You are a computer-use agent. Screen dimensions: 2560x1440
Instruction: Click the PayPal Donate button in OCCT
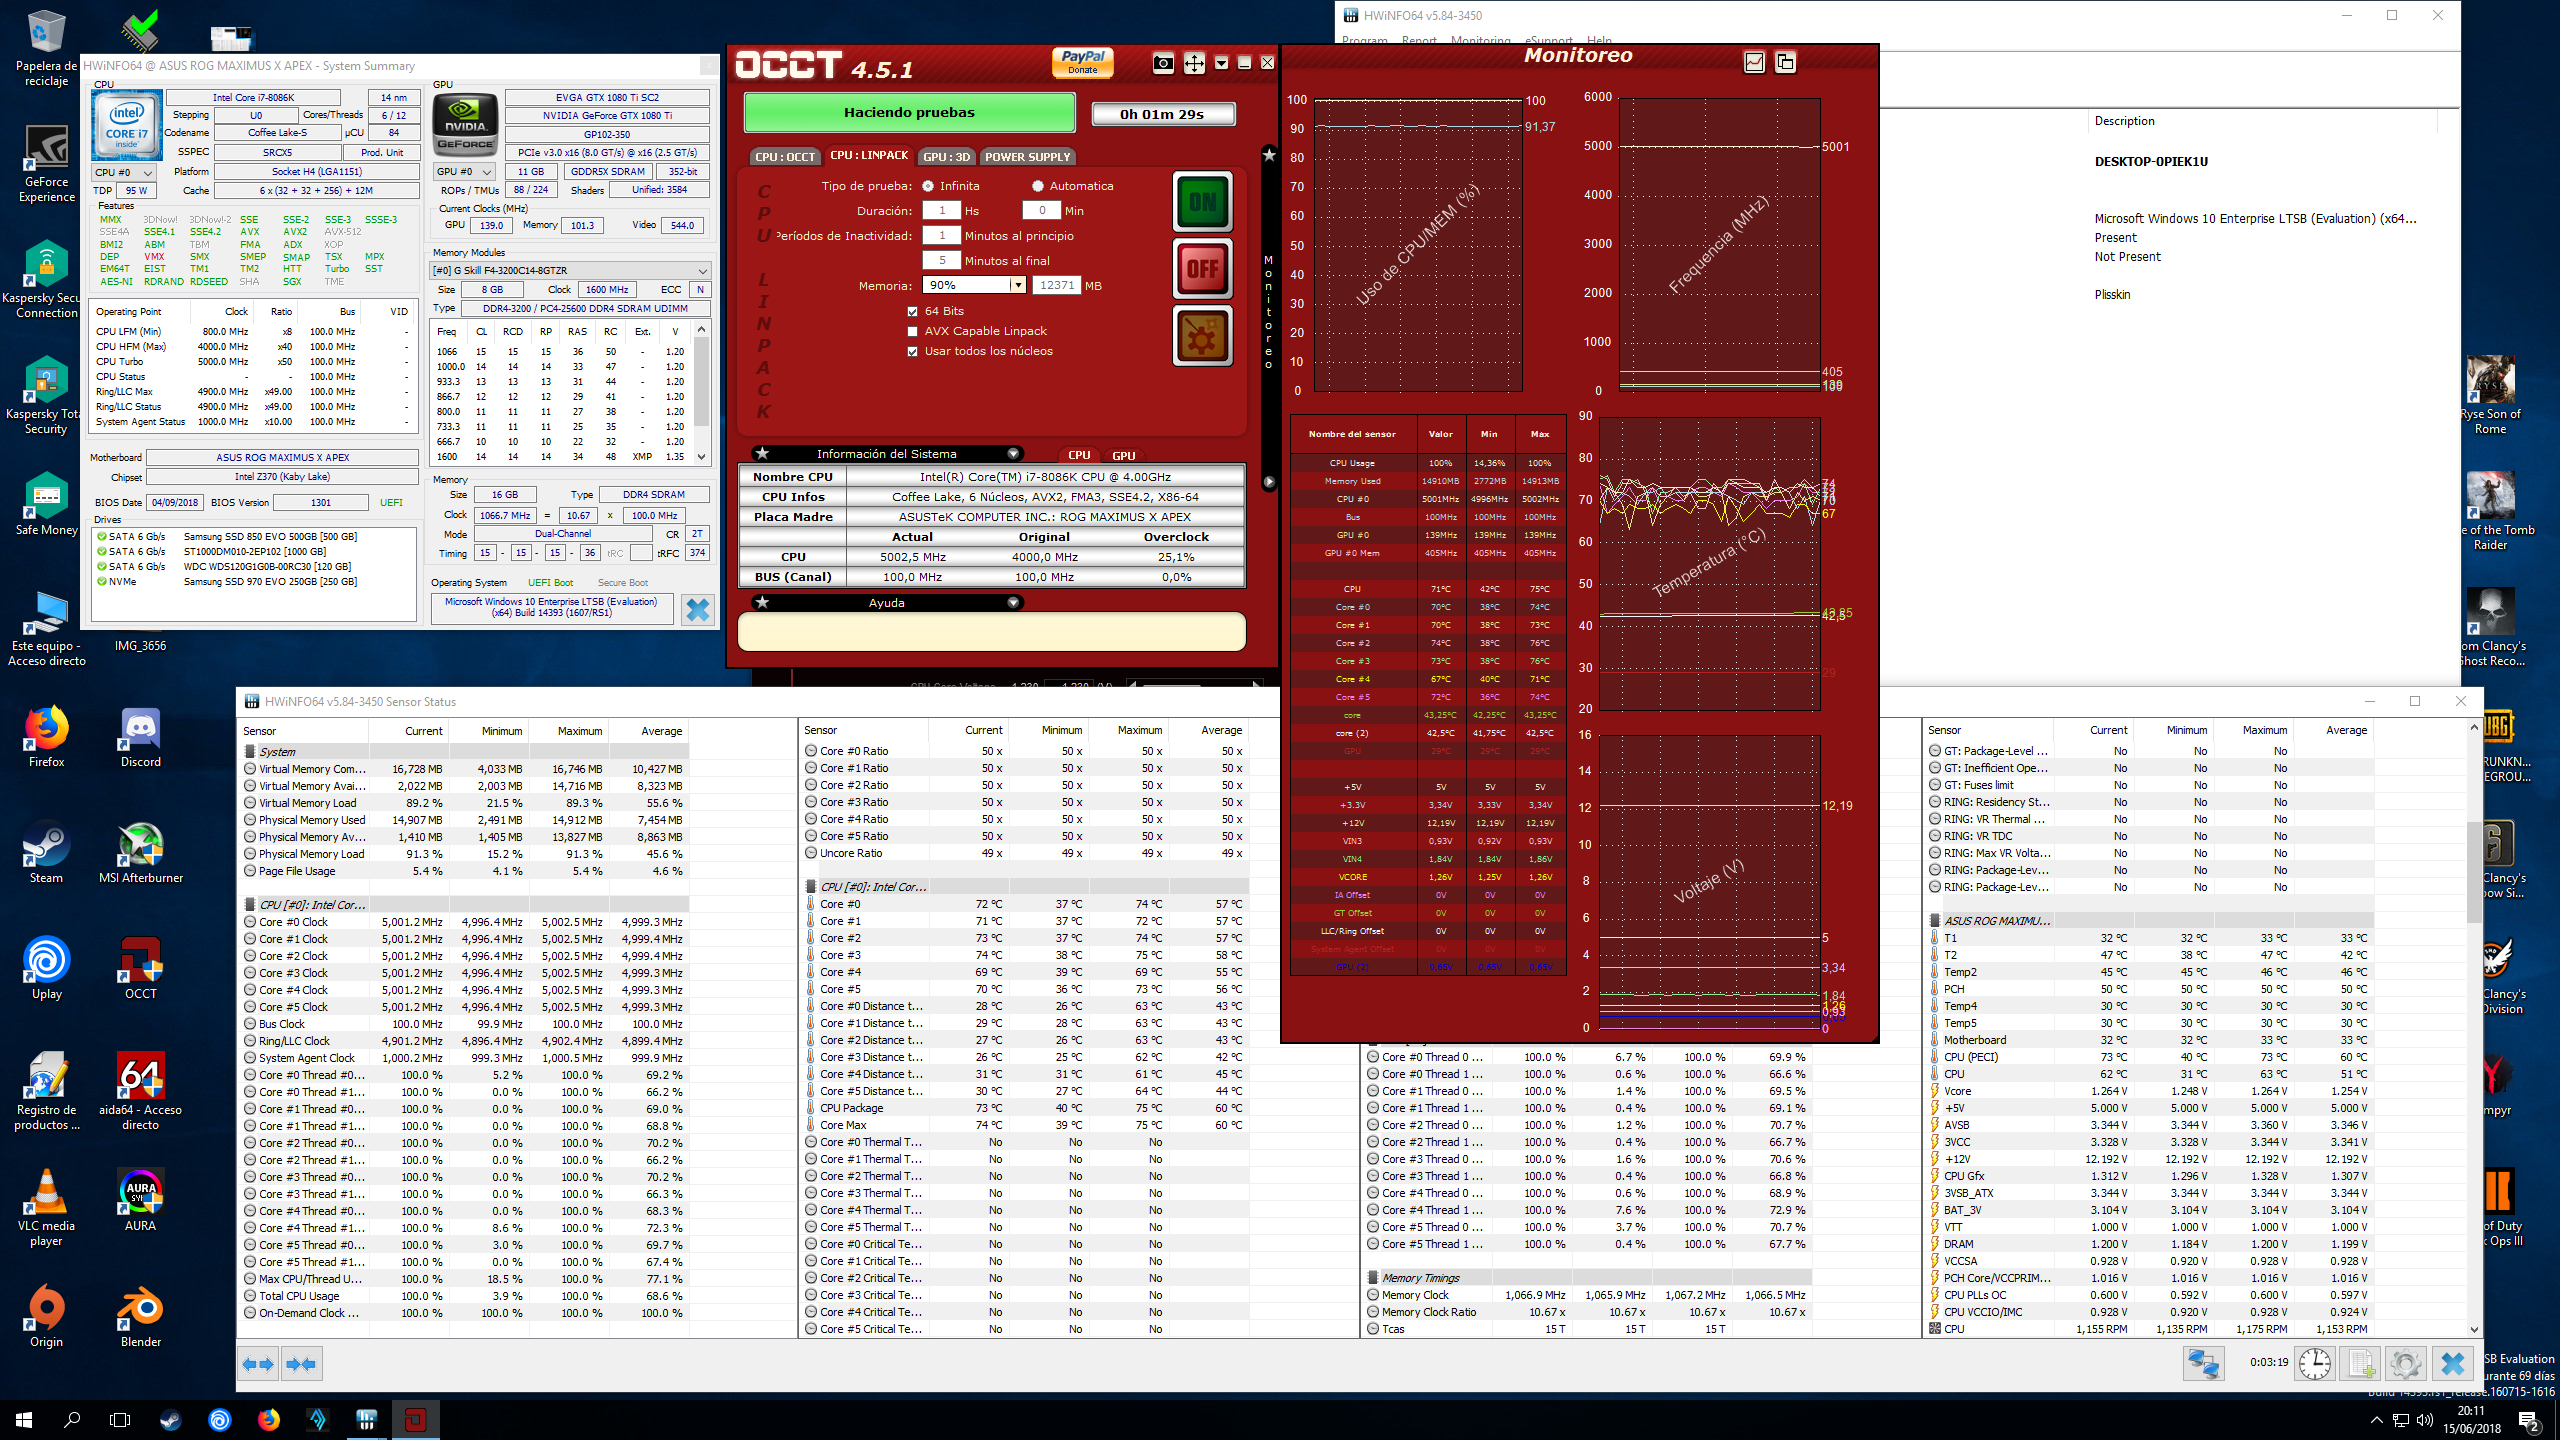pyautogui.click(x=1083, y=62)
